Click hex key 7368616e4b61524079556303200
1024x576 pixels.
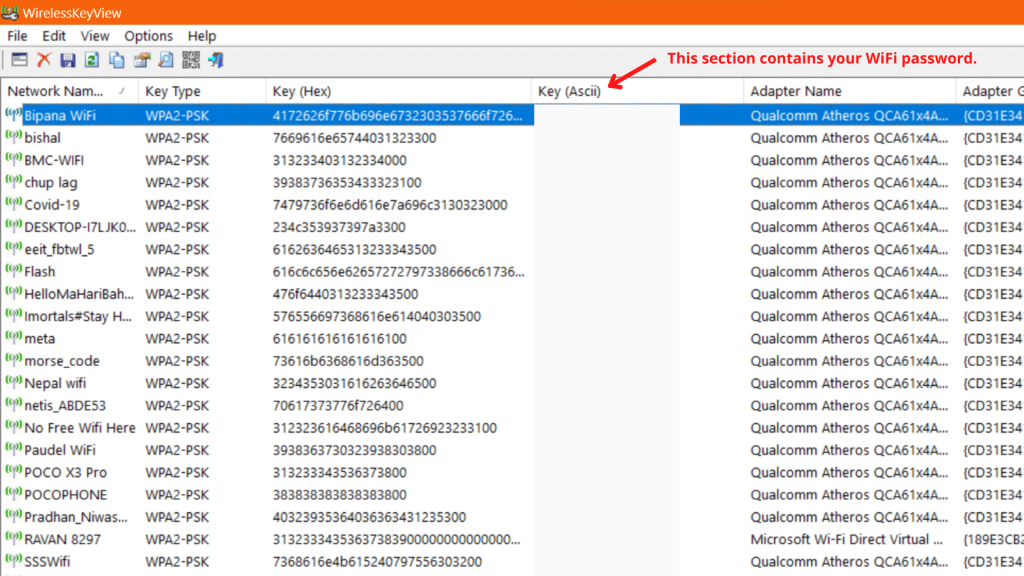tap(377, 562)
